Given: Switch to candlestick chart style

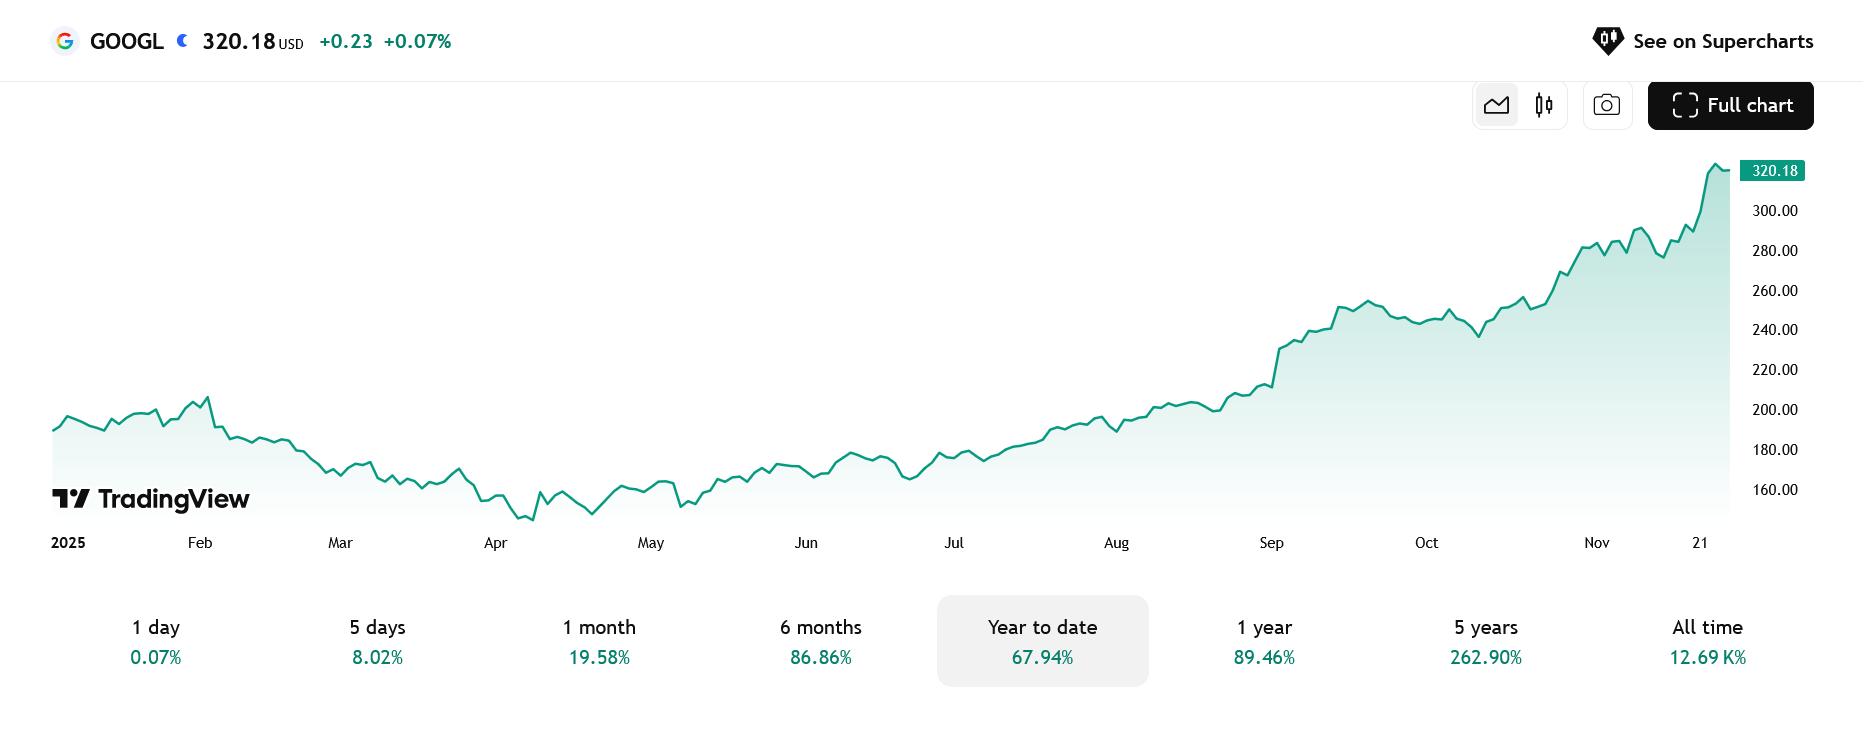Looking at the screenshot, I should (1543, 105).
